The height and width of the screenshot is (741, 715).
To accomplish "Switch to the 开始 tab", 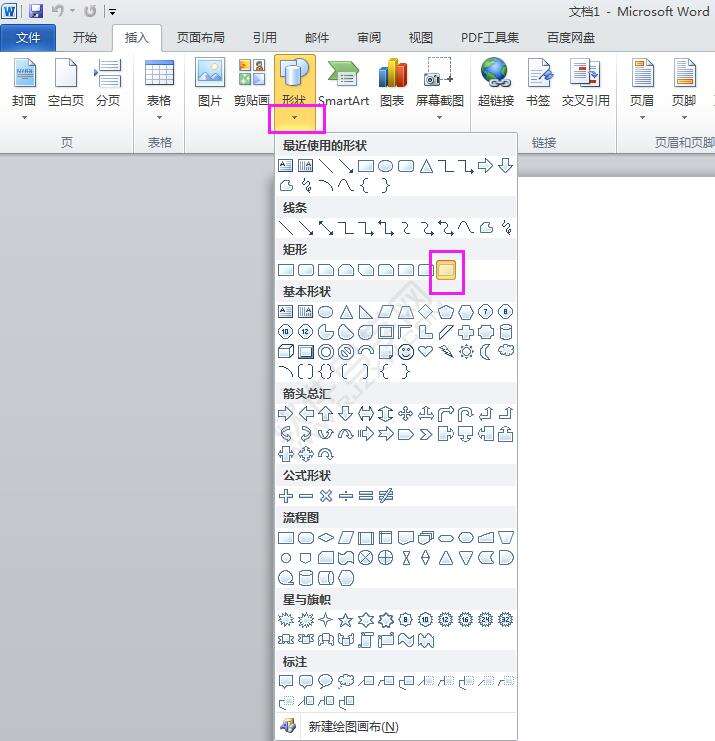I will coord(85,38).
